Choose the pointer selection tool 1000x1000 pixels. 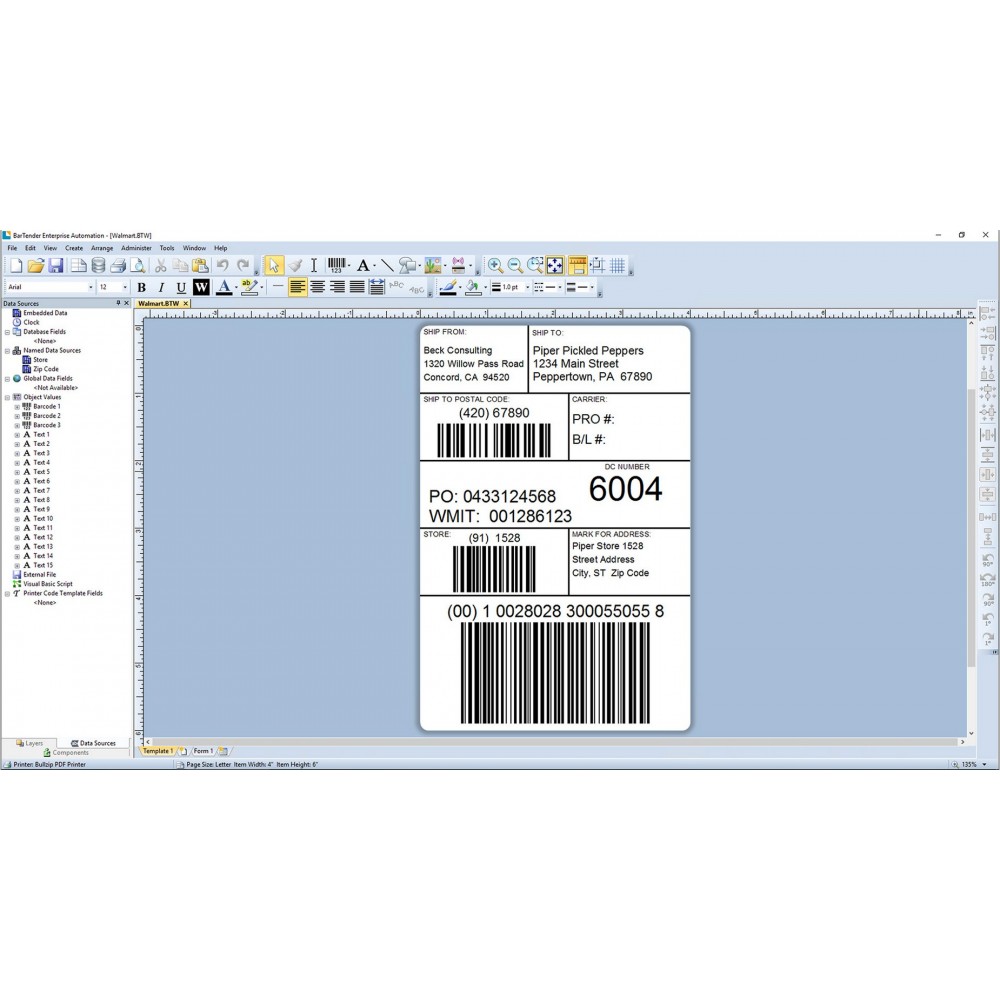tap(273, 266)
